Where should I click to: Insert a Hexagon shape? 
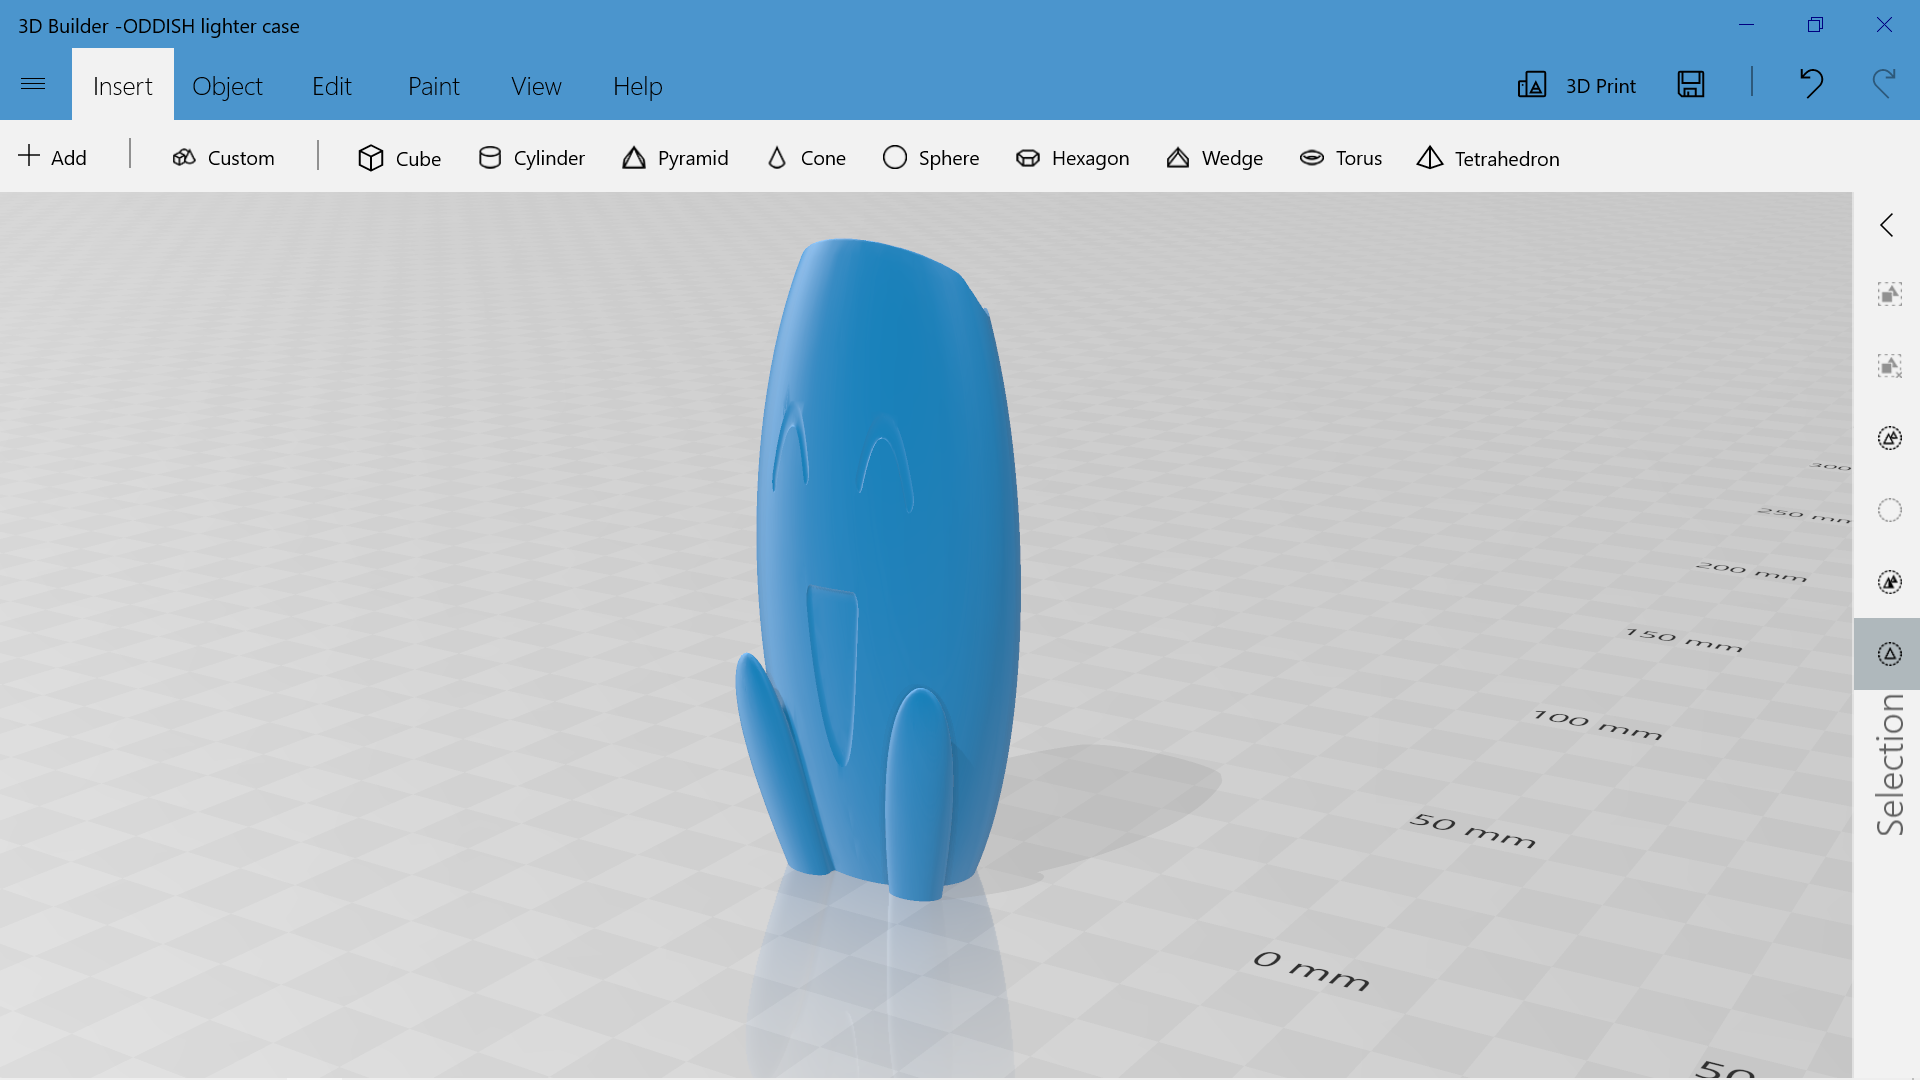point(1072,158)
